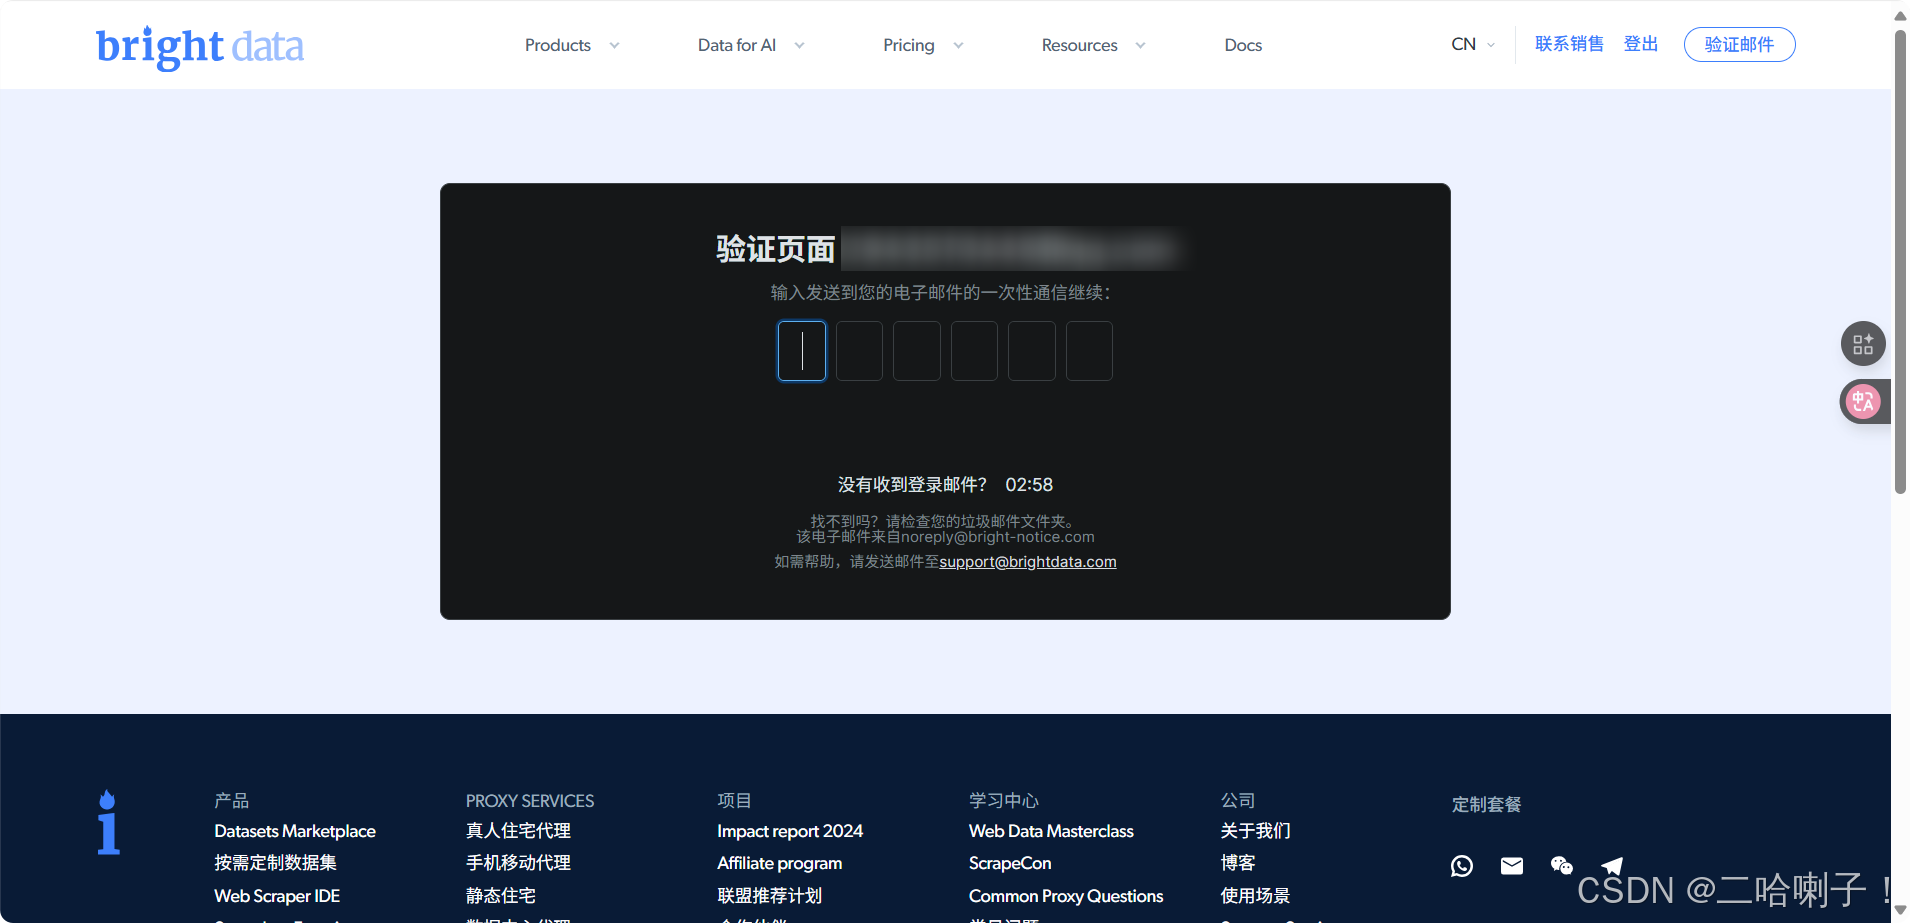This screenshot has width=1910, height=923.
Task: Expand the Products menu chevron
Action: click(614, 45)
